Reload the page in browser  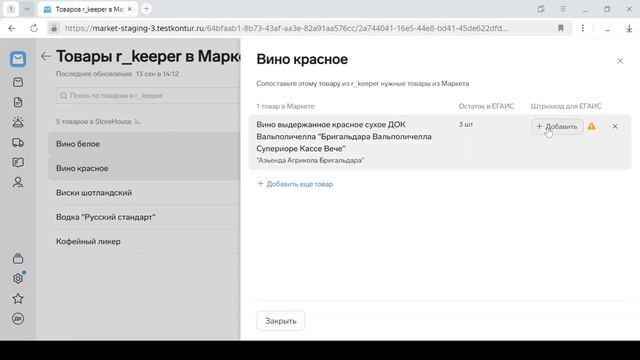(x=33, y=28)
